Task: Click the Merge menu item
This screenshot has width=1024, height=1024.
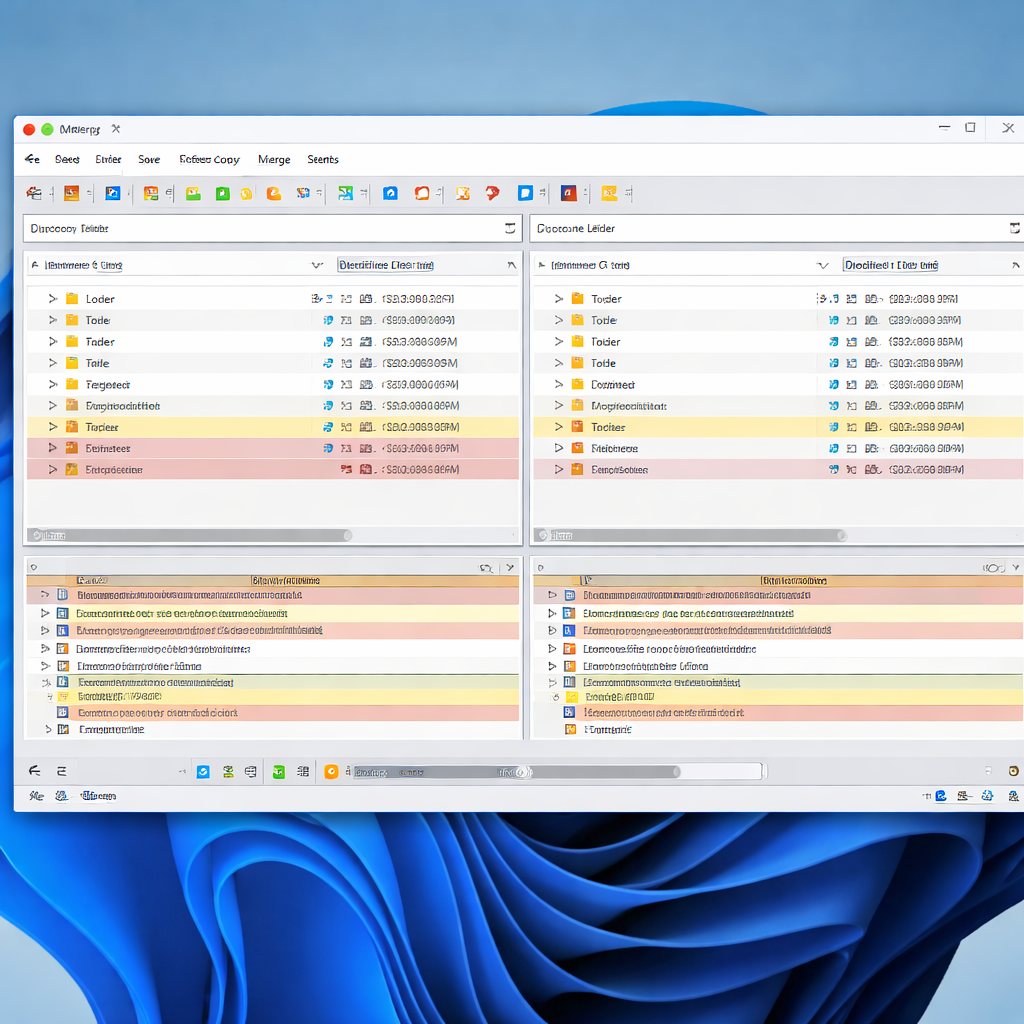Action: click(x=274, y=159)
